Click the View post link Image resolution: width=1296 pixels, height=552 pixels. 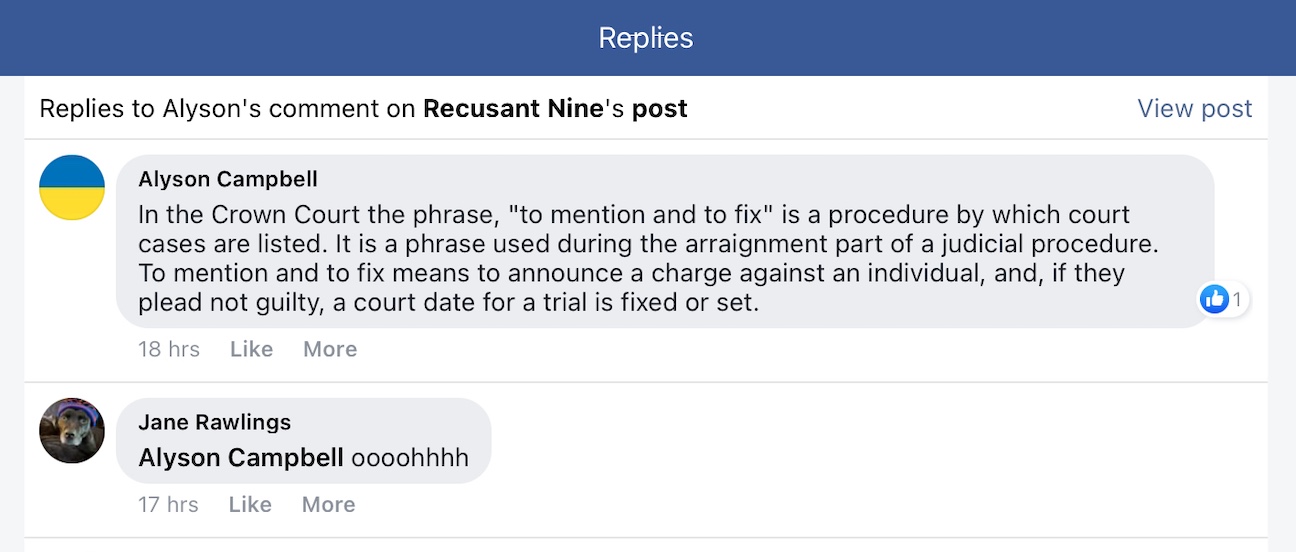pos(1194,108)
